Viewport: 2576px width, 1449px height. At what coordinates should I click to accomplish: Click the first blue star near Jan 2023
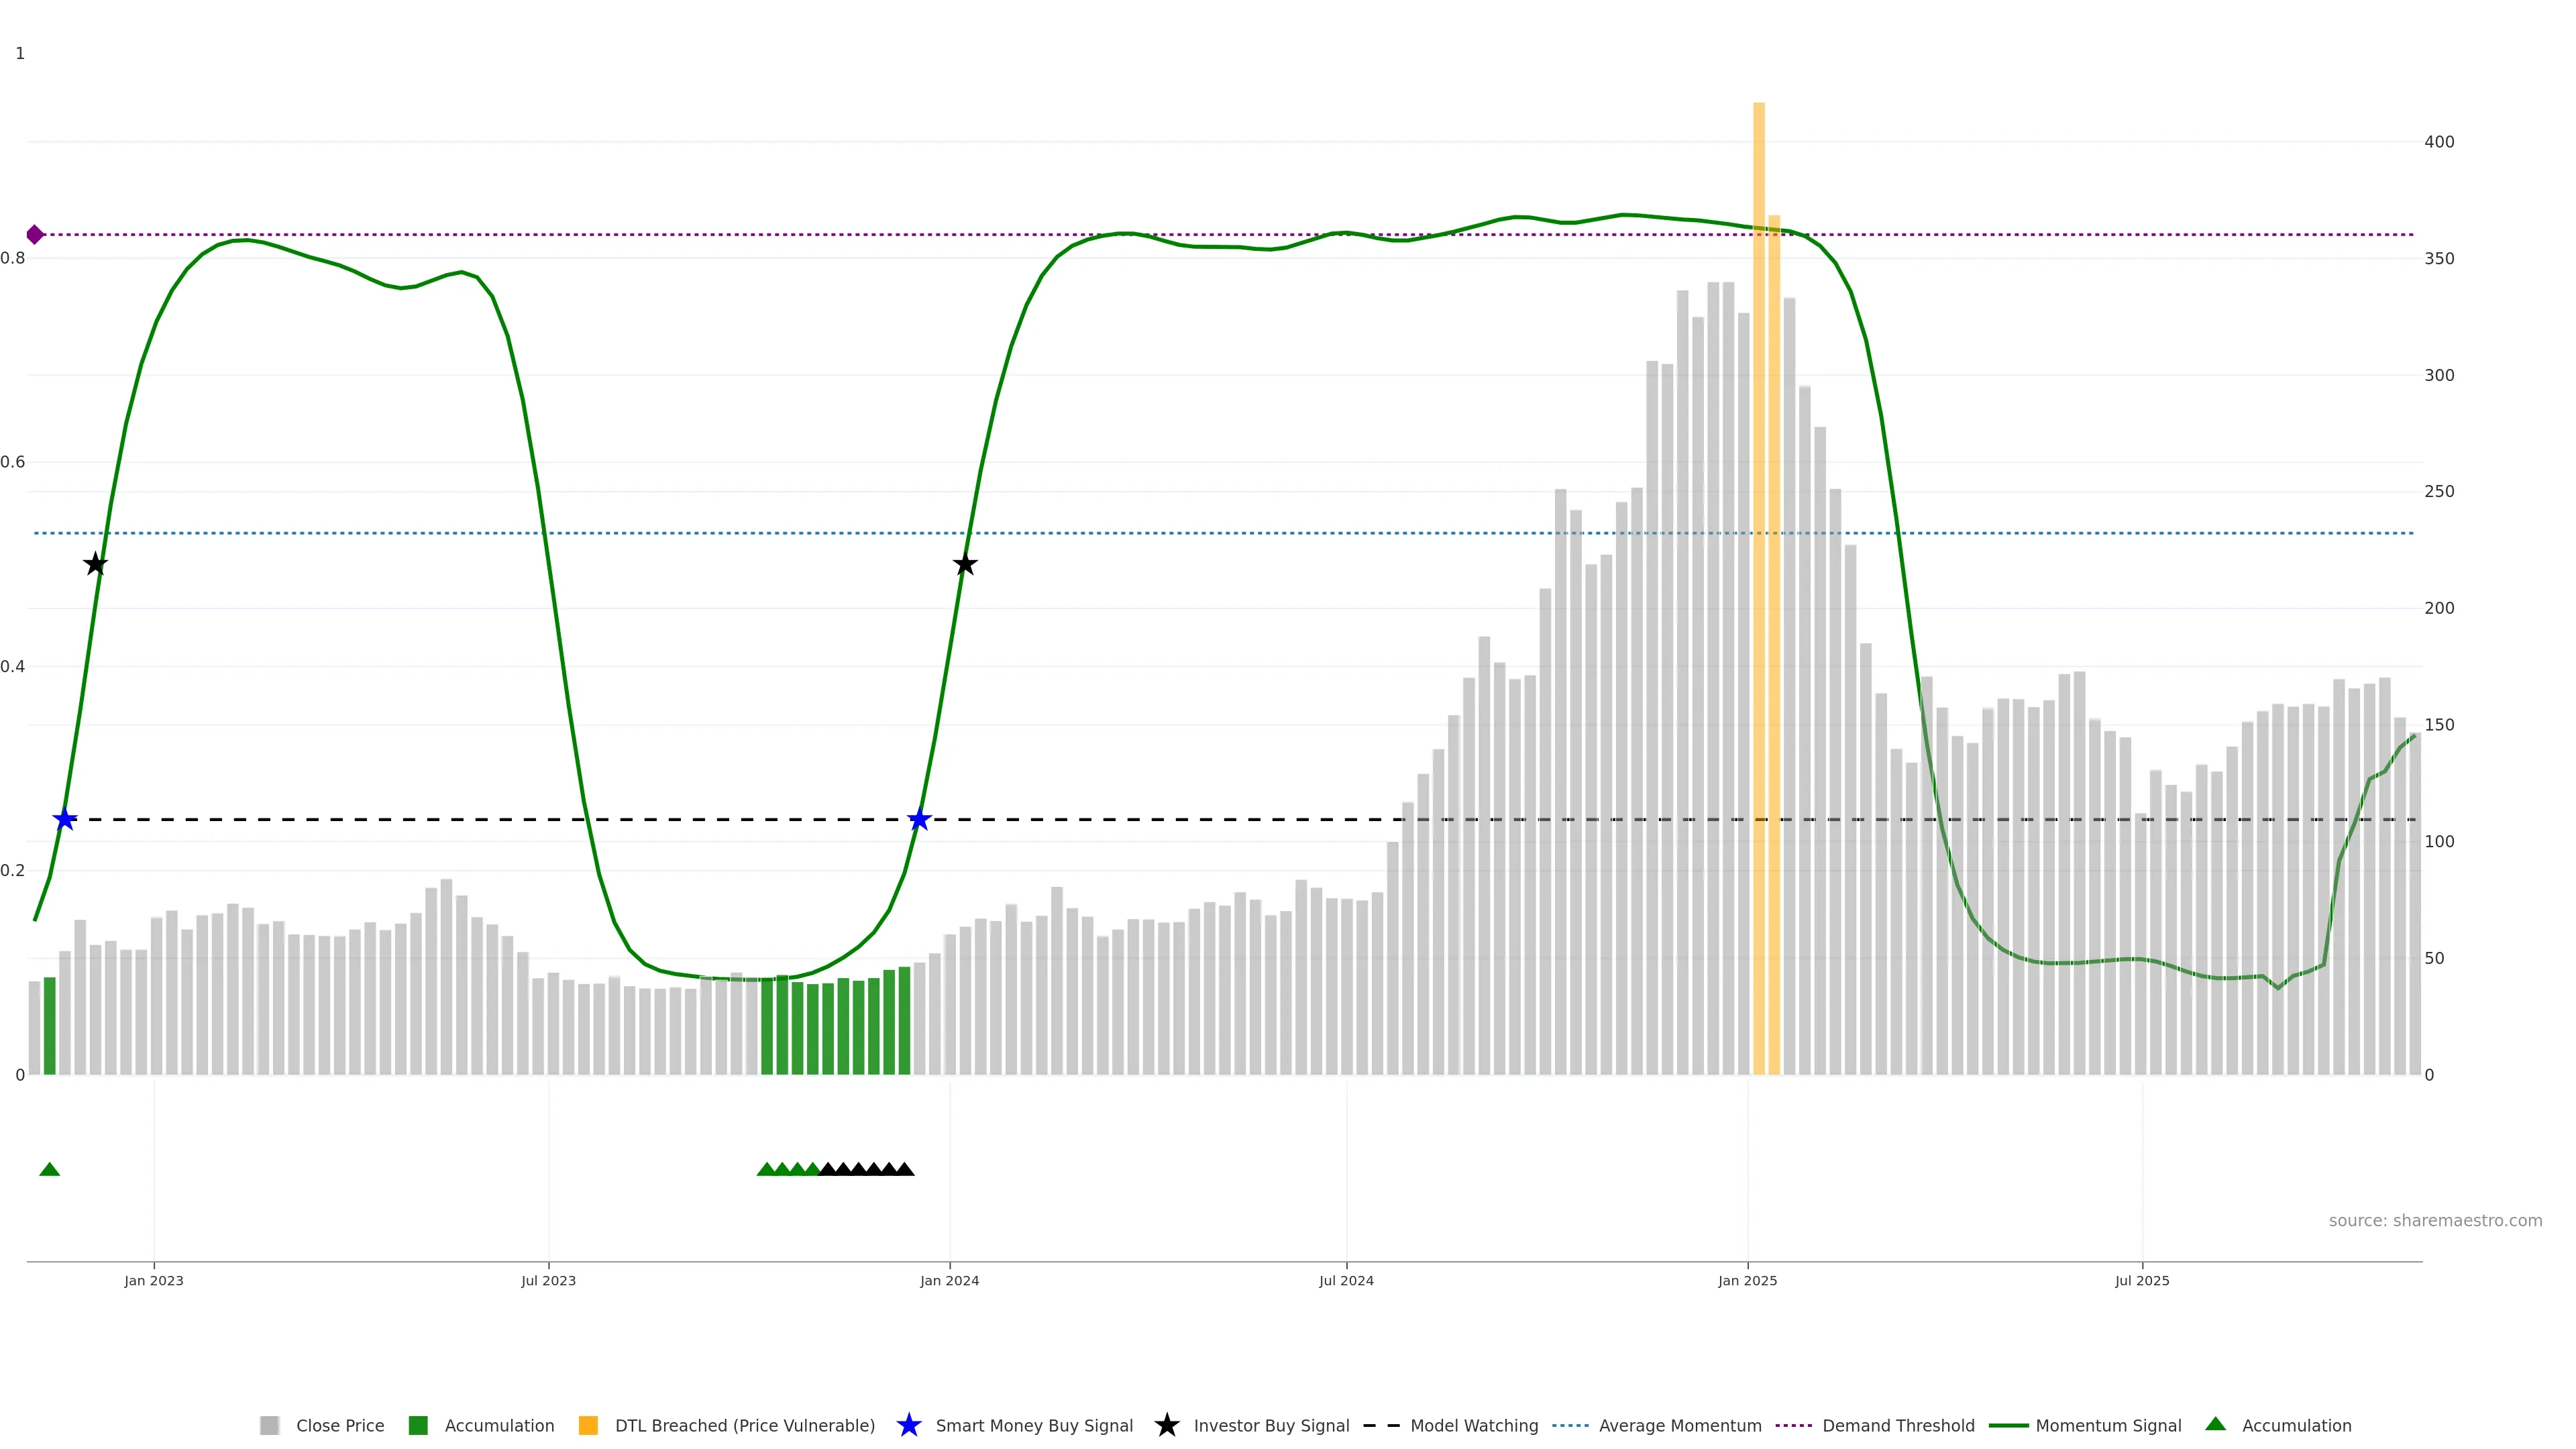tap(65, 820)
